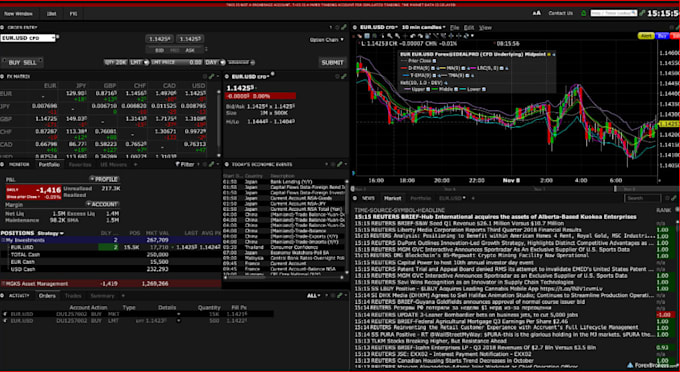
Task: Switch to the US Movers tab
Action: (x=114, y=165)
